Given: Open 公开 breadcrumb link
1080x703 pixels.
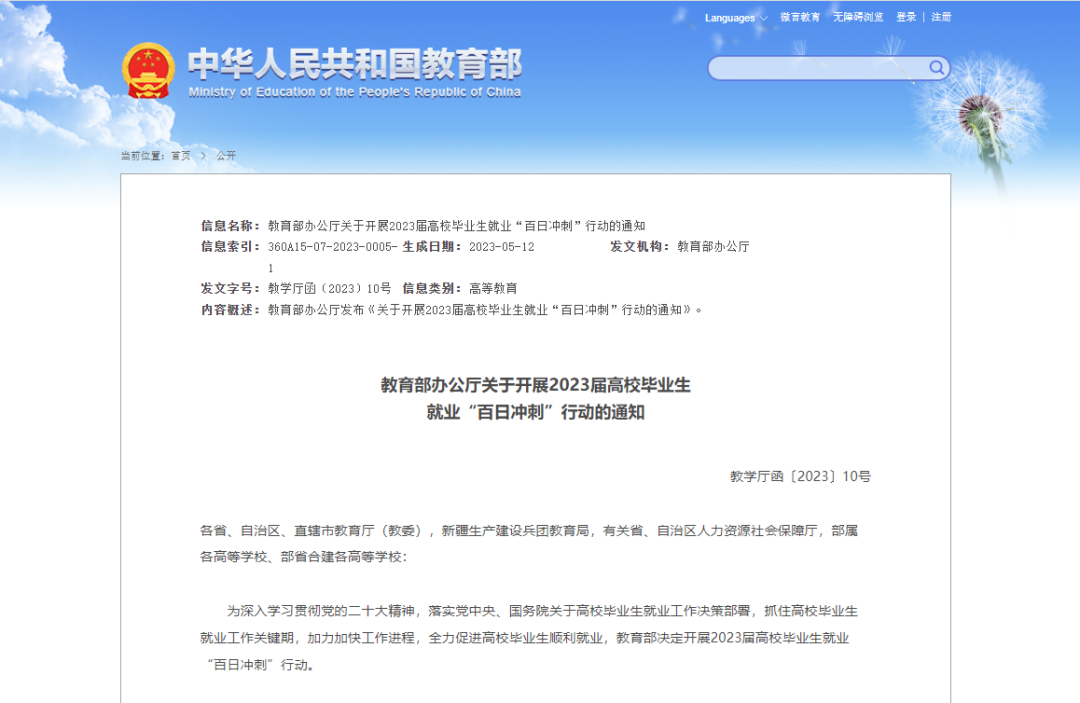Looking at the screenshot, I should (226, 156).
